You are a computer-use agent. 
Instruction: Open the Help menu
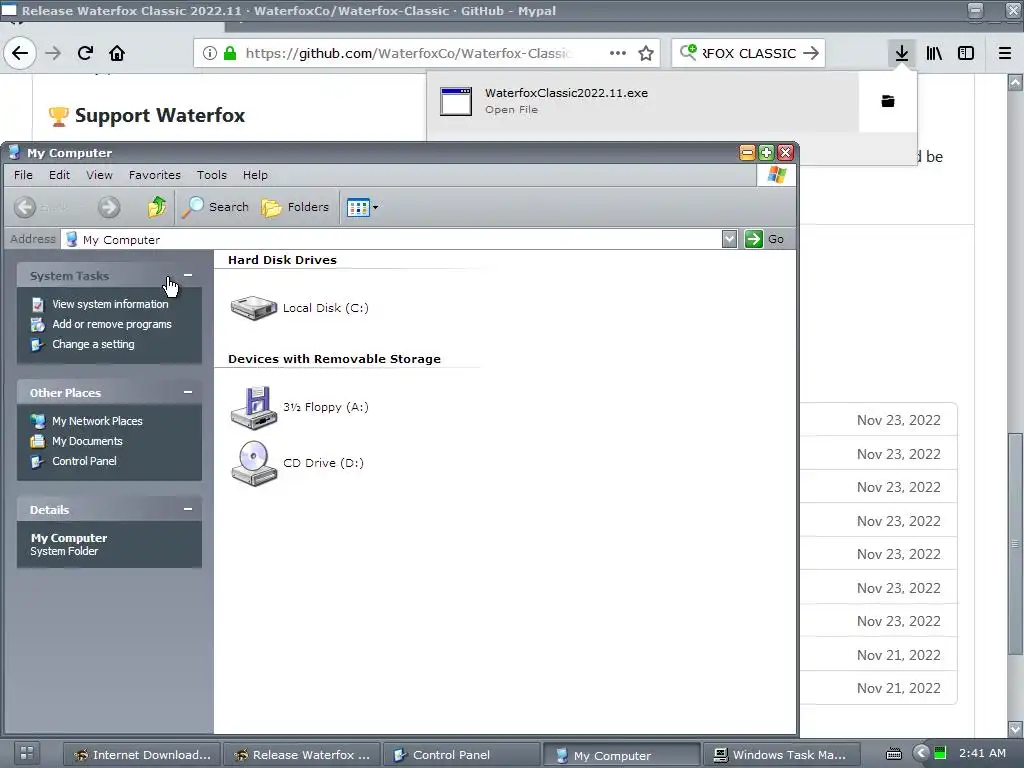pos(255,175)
